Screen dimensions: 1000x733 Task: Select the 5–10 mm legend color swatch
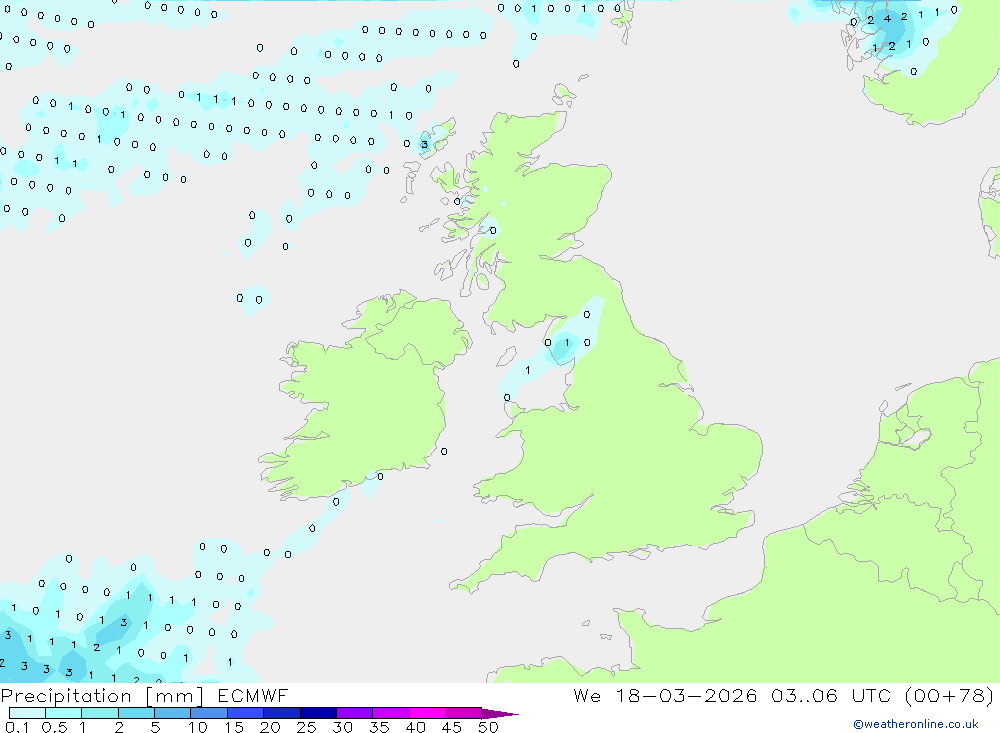coord(173,713)
